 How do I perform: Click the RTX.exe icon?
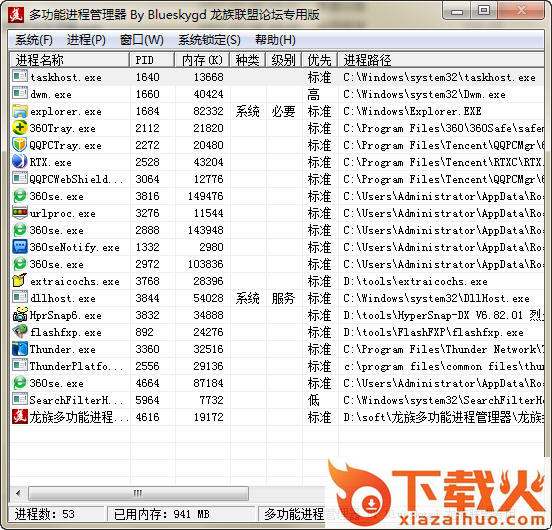coord(20,162)
